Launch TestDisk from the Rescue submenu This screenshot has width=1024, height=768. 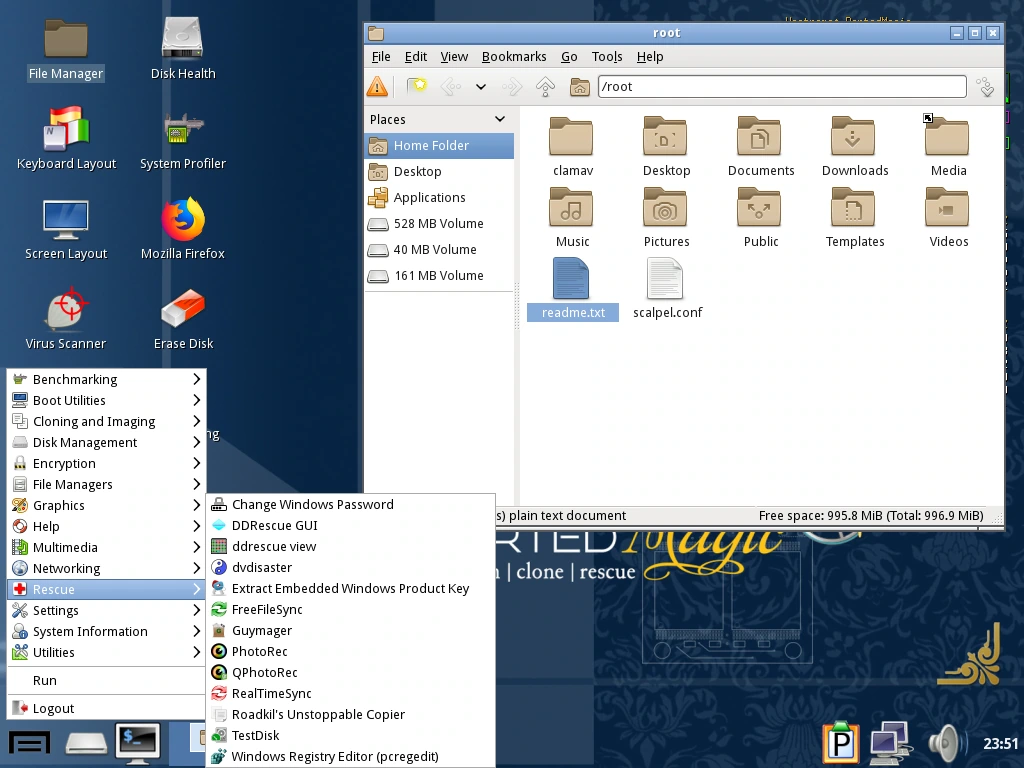coord(351,735)
